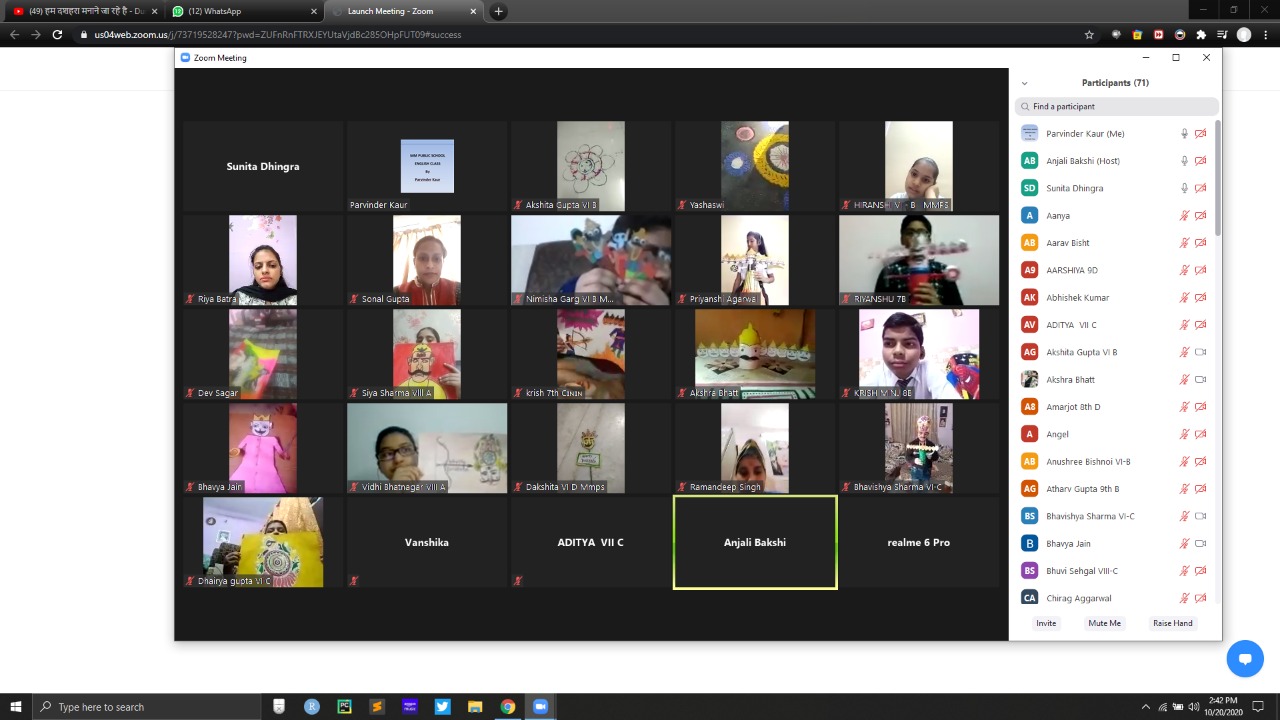Open the blue chat bubble help icon

[1245, 659]
